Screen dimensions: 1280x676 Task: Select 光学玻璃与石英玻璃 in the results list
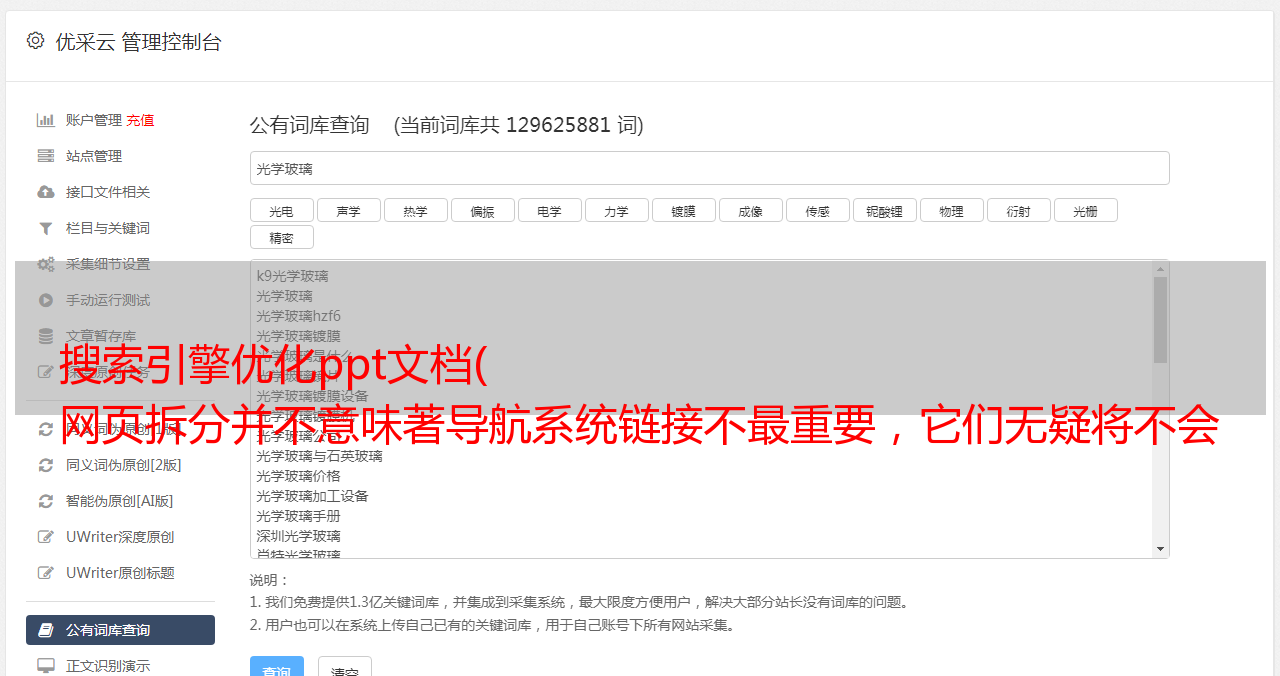[x=319, y=456]
